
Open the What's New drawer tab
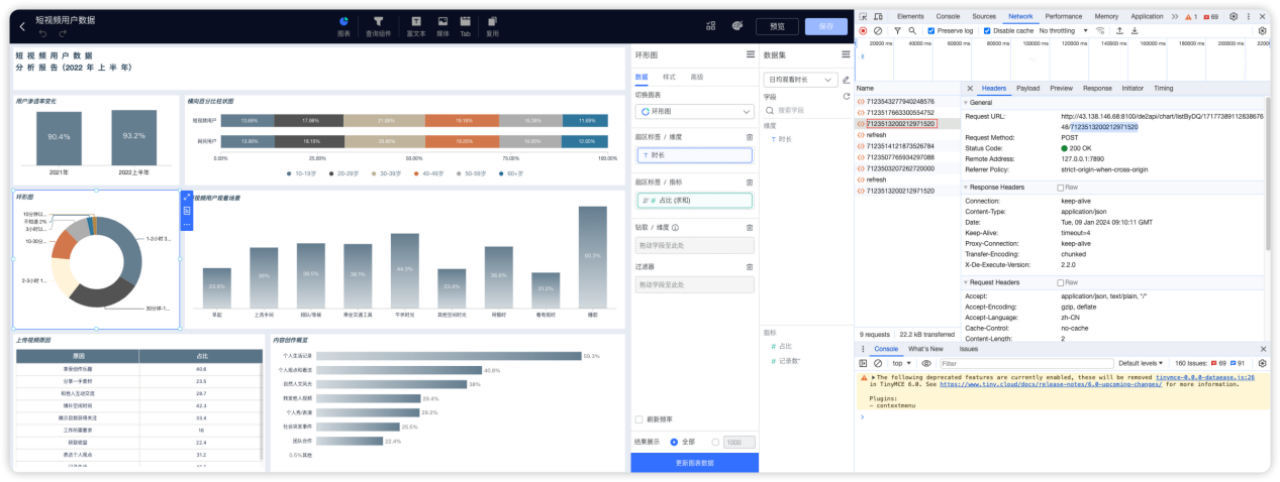pos(925,349)
